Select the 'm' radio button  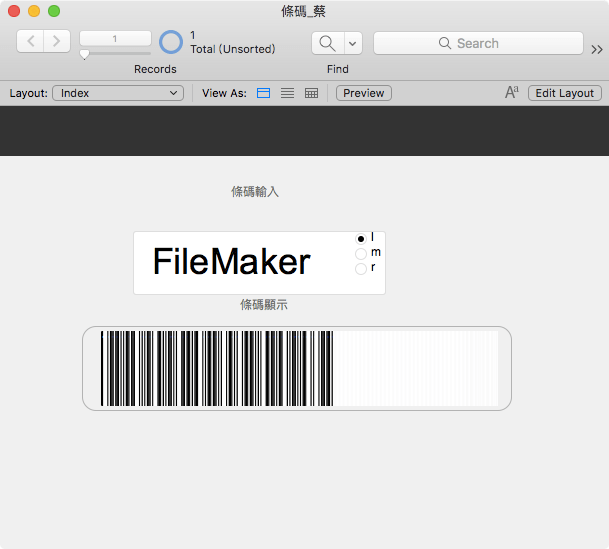pos(361,254)
